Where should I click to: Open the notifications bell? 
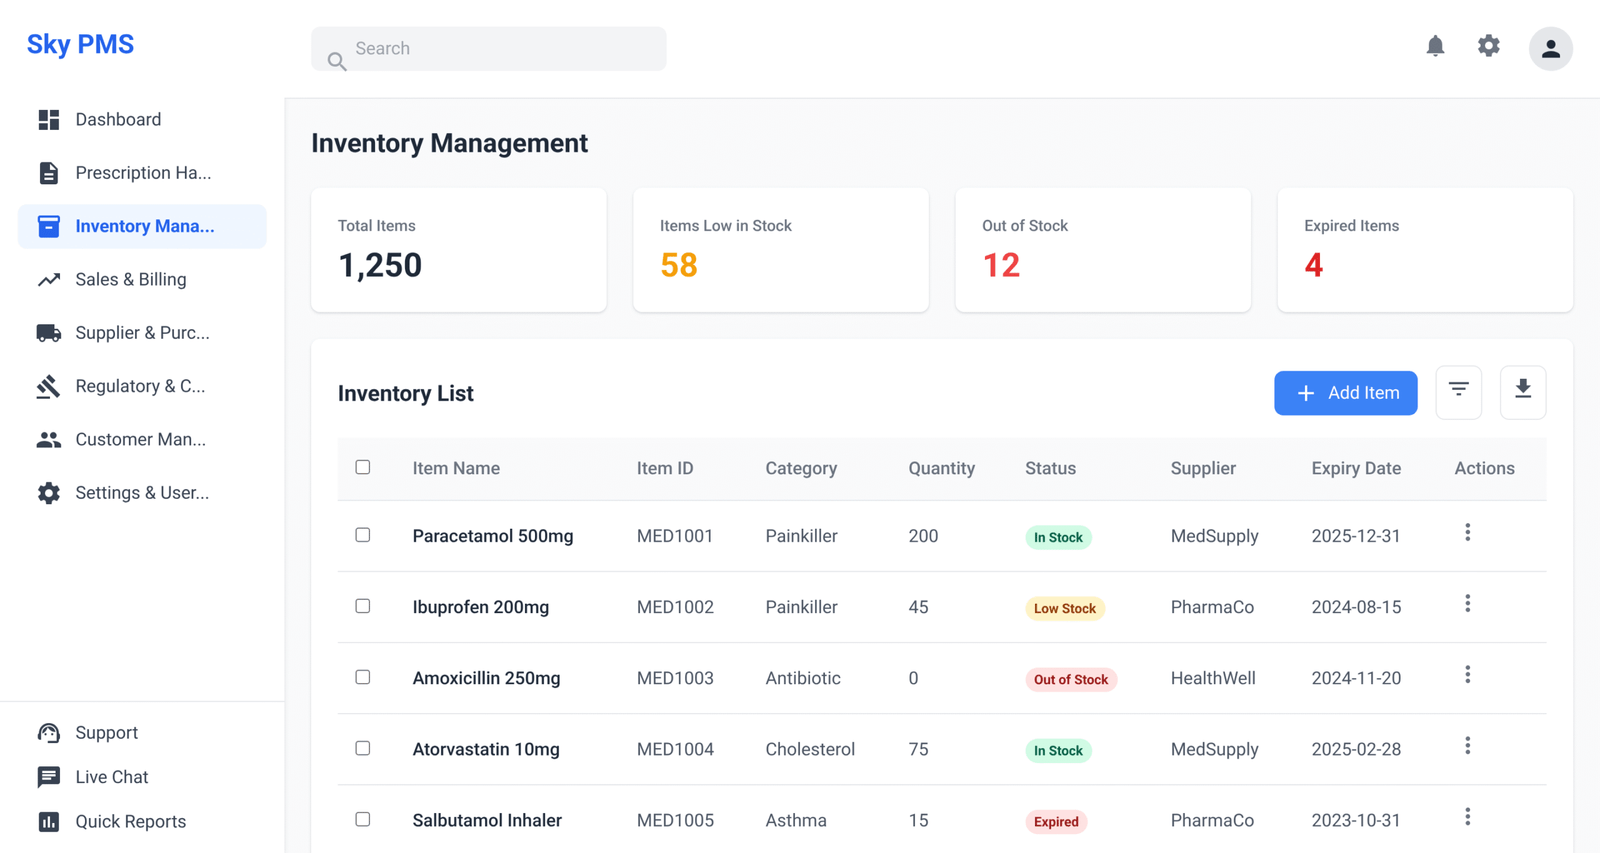[x=1435, y=47]
